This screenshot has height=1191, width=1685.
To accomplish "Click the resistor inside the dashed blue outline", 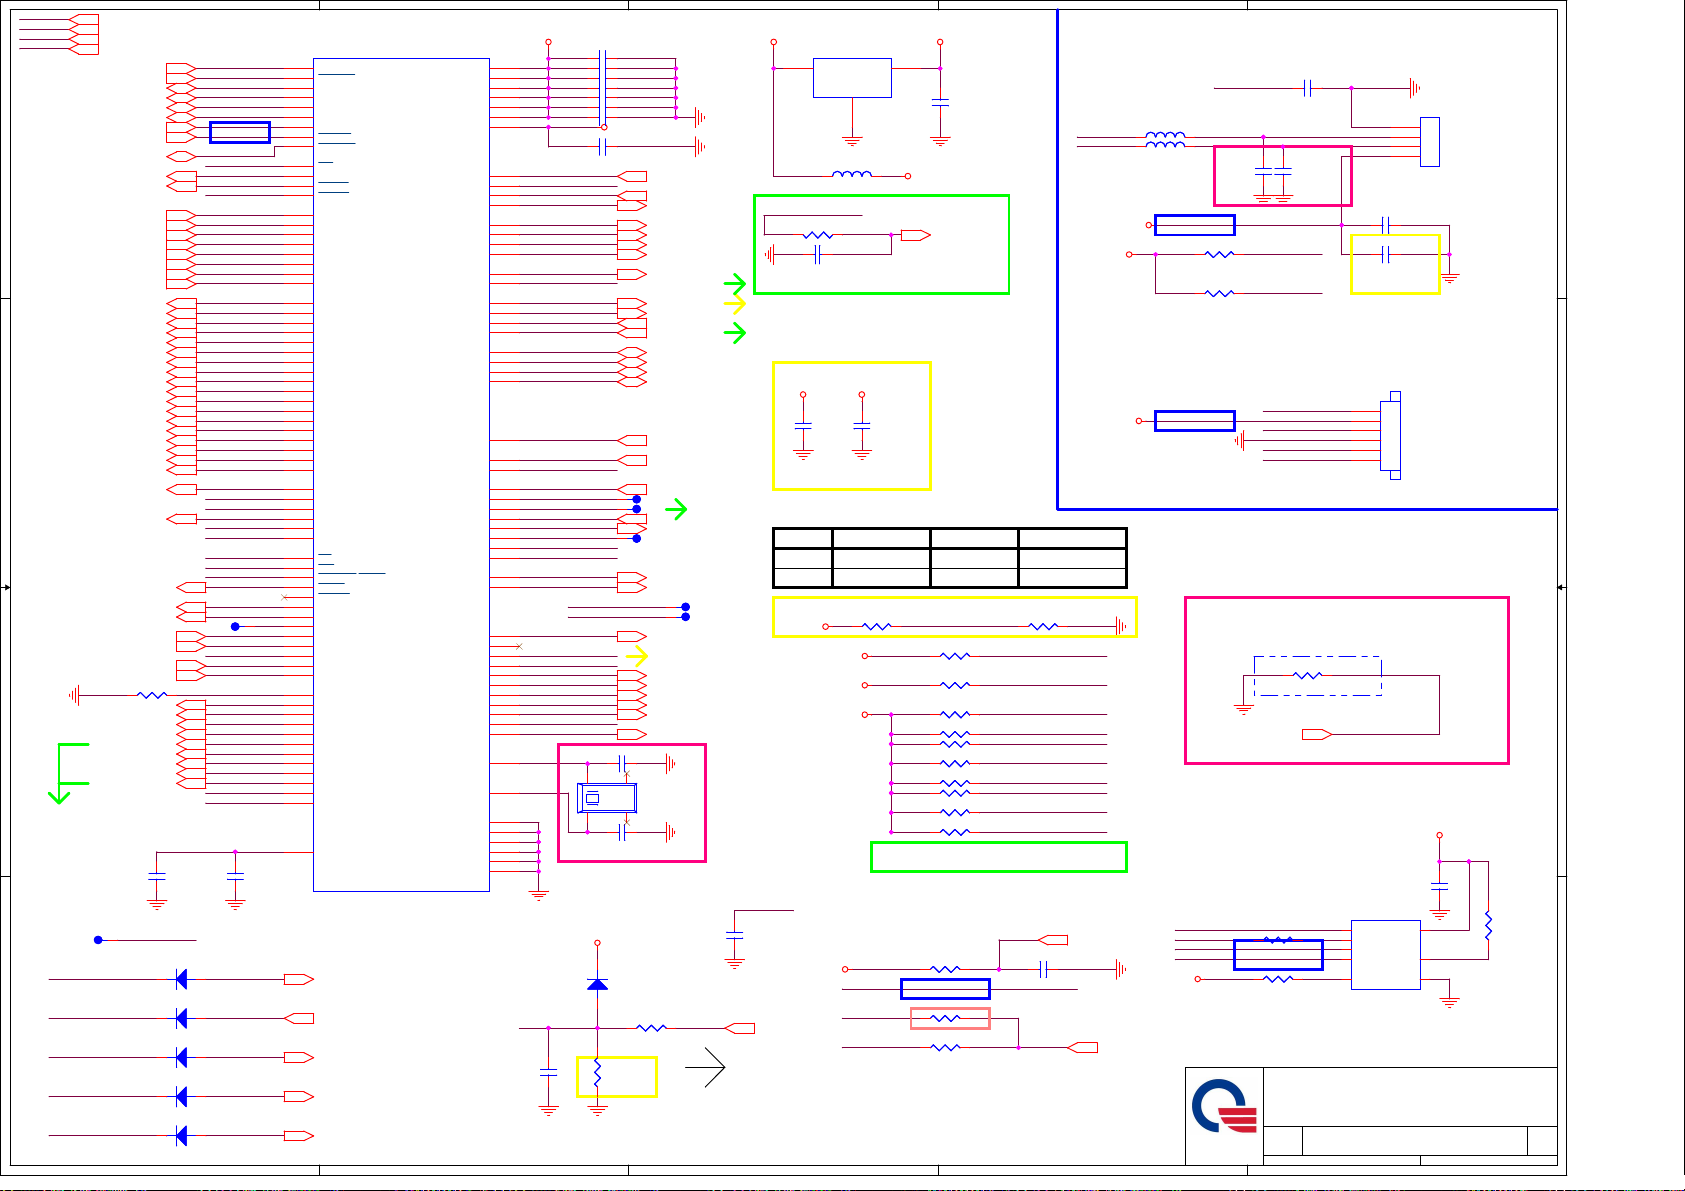I will click(x=1308, y=675).
